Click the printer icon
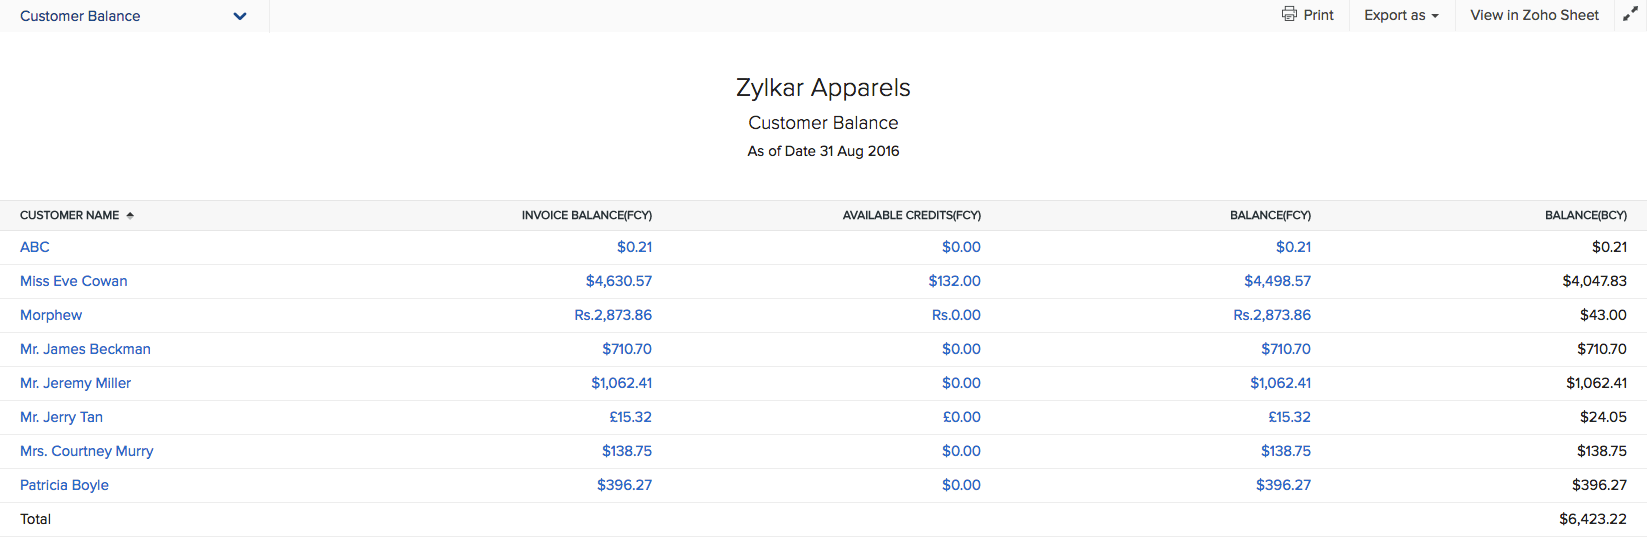The height and width of the screenshot is (558, 1647). (1289, 15)
